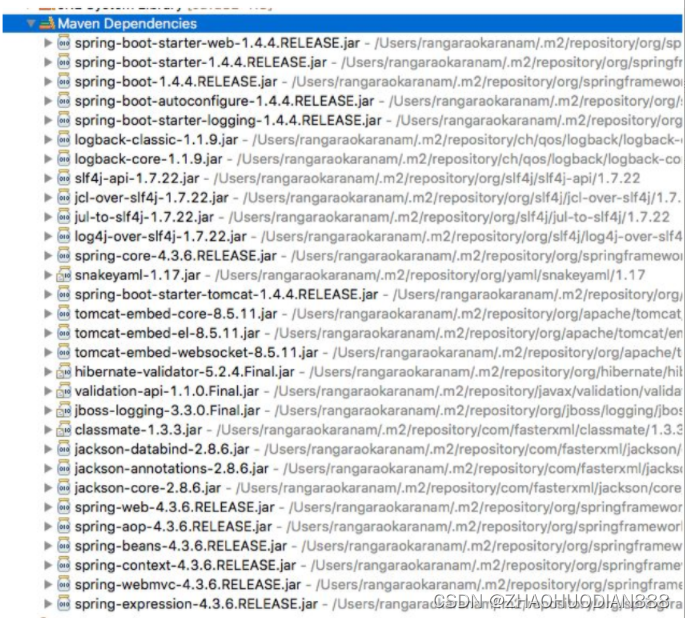The width and height of the screenshot is (685, 618).
Task: Collapse the Maven Dependencies node
Action: [x=31, y=23]
